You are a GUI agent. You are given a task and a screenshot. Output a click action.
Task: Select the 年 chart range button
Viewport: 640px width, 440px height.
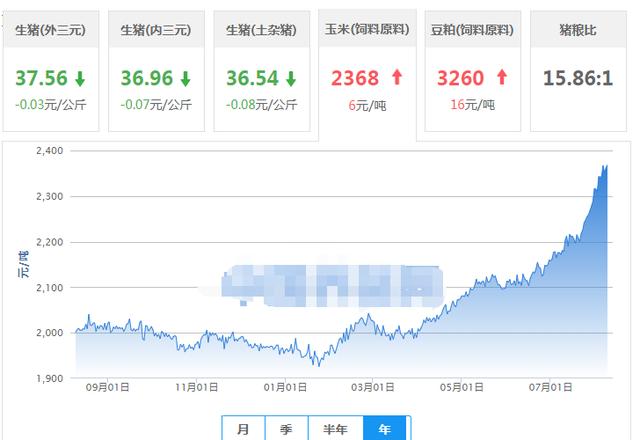point(386,429)
